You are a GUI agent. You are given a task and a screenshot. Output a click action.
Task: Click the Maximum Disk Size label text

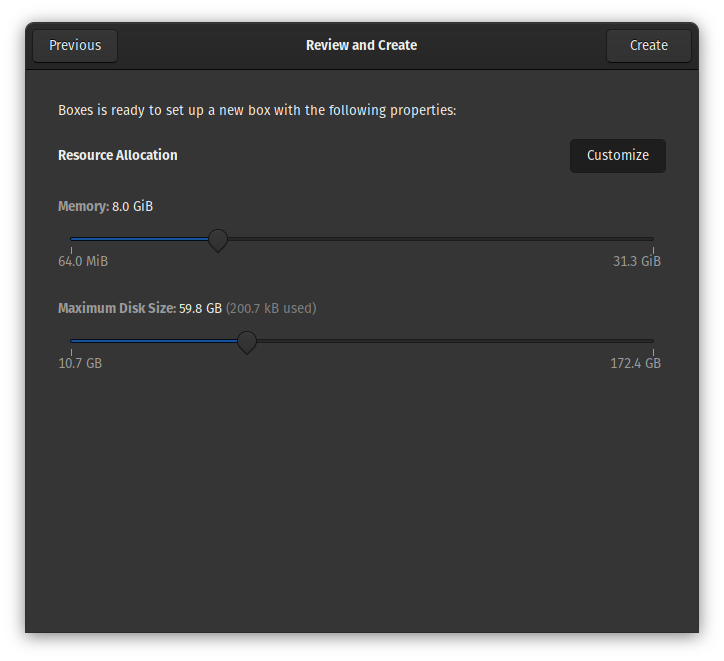point(117,308)
